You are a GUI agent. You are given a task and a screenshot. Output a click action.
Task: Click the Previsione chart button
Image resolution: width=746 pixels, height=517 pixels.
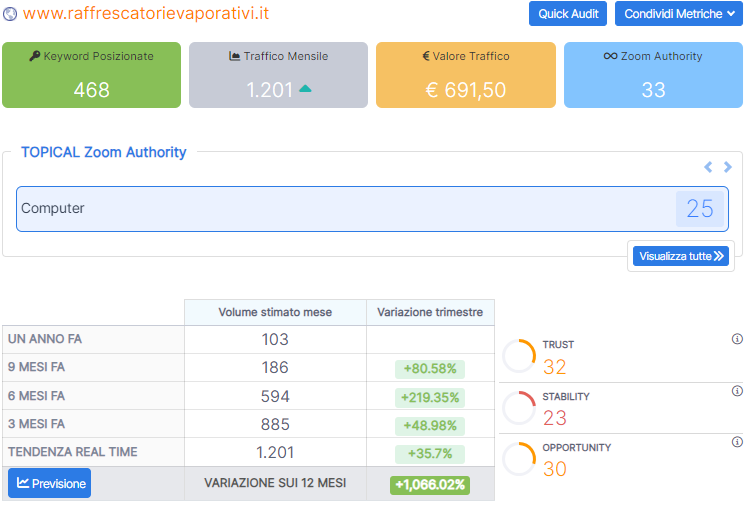click(x=50, y=484)
